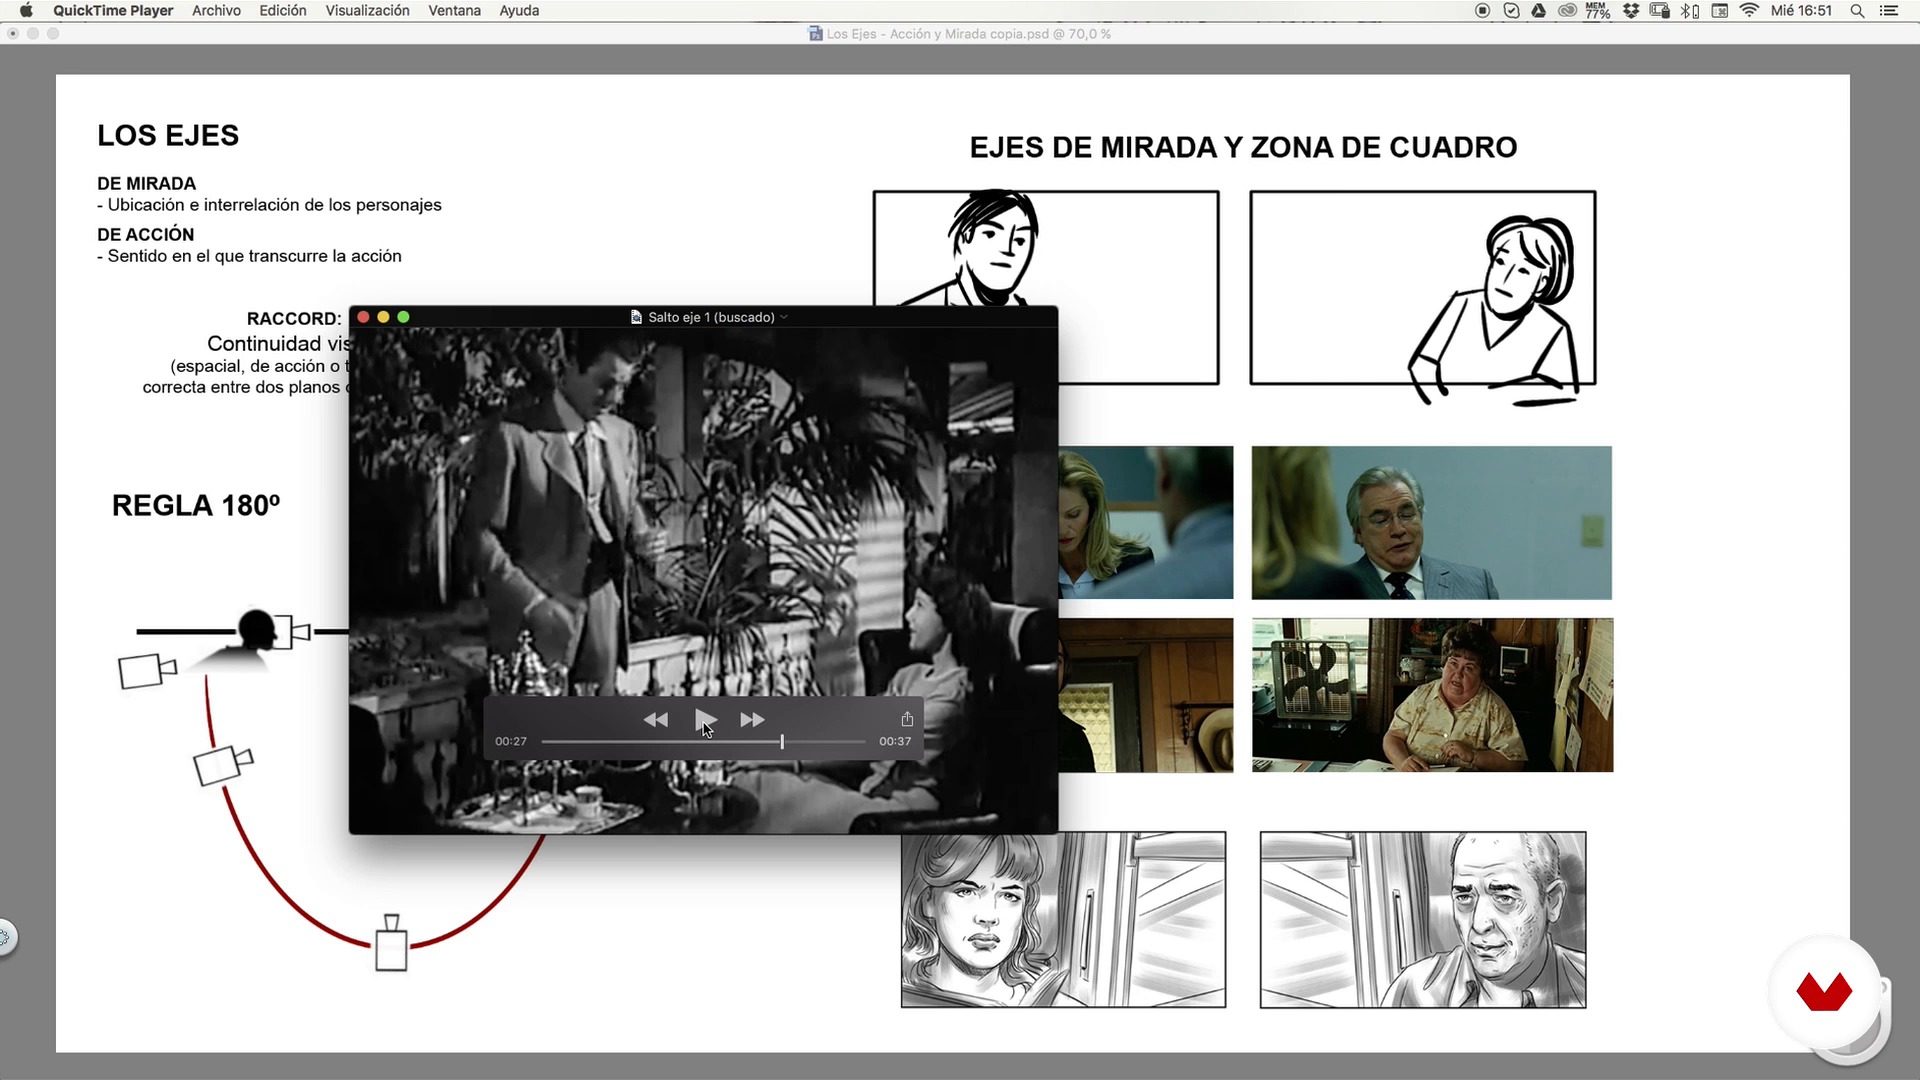Click the sketched woman storyboard frame at top
This screenshot has width=1920, height=1080.
tap(1423, 288)
